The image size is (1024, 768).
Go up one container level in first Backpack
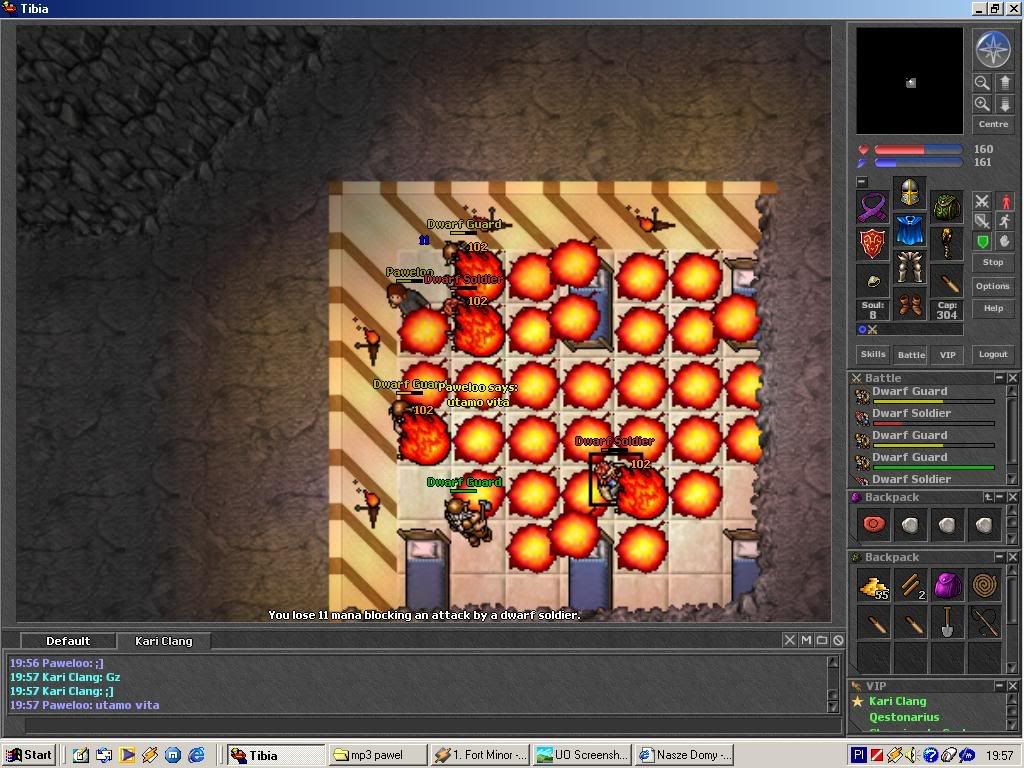(x=987, y=497)
